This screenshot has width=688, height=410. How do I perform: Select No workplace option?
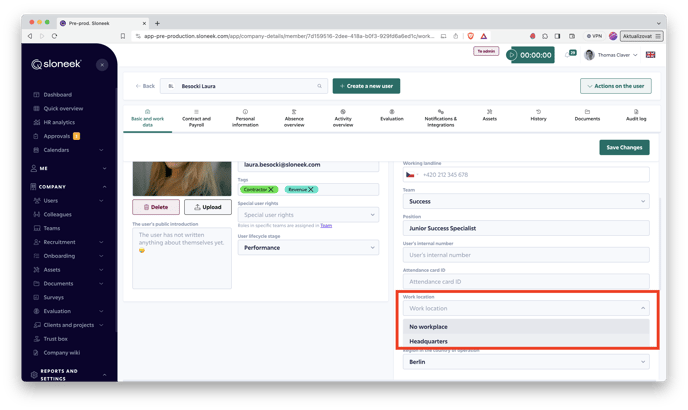[x=526, y=327]
